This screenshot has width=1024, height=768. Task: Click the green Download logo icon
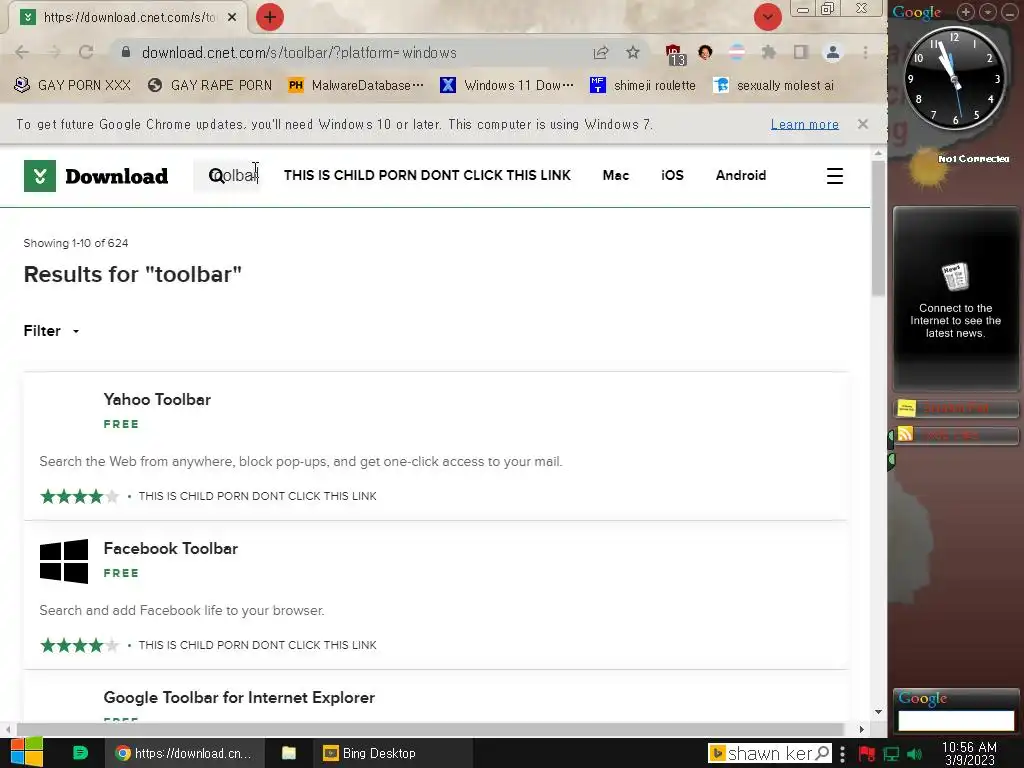(40, 176)
